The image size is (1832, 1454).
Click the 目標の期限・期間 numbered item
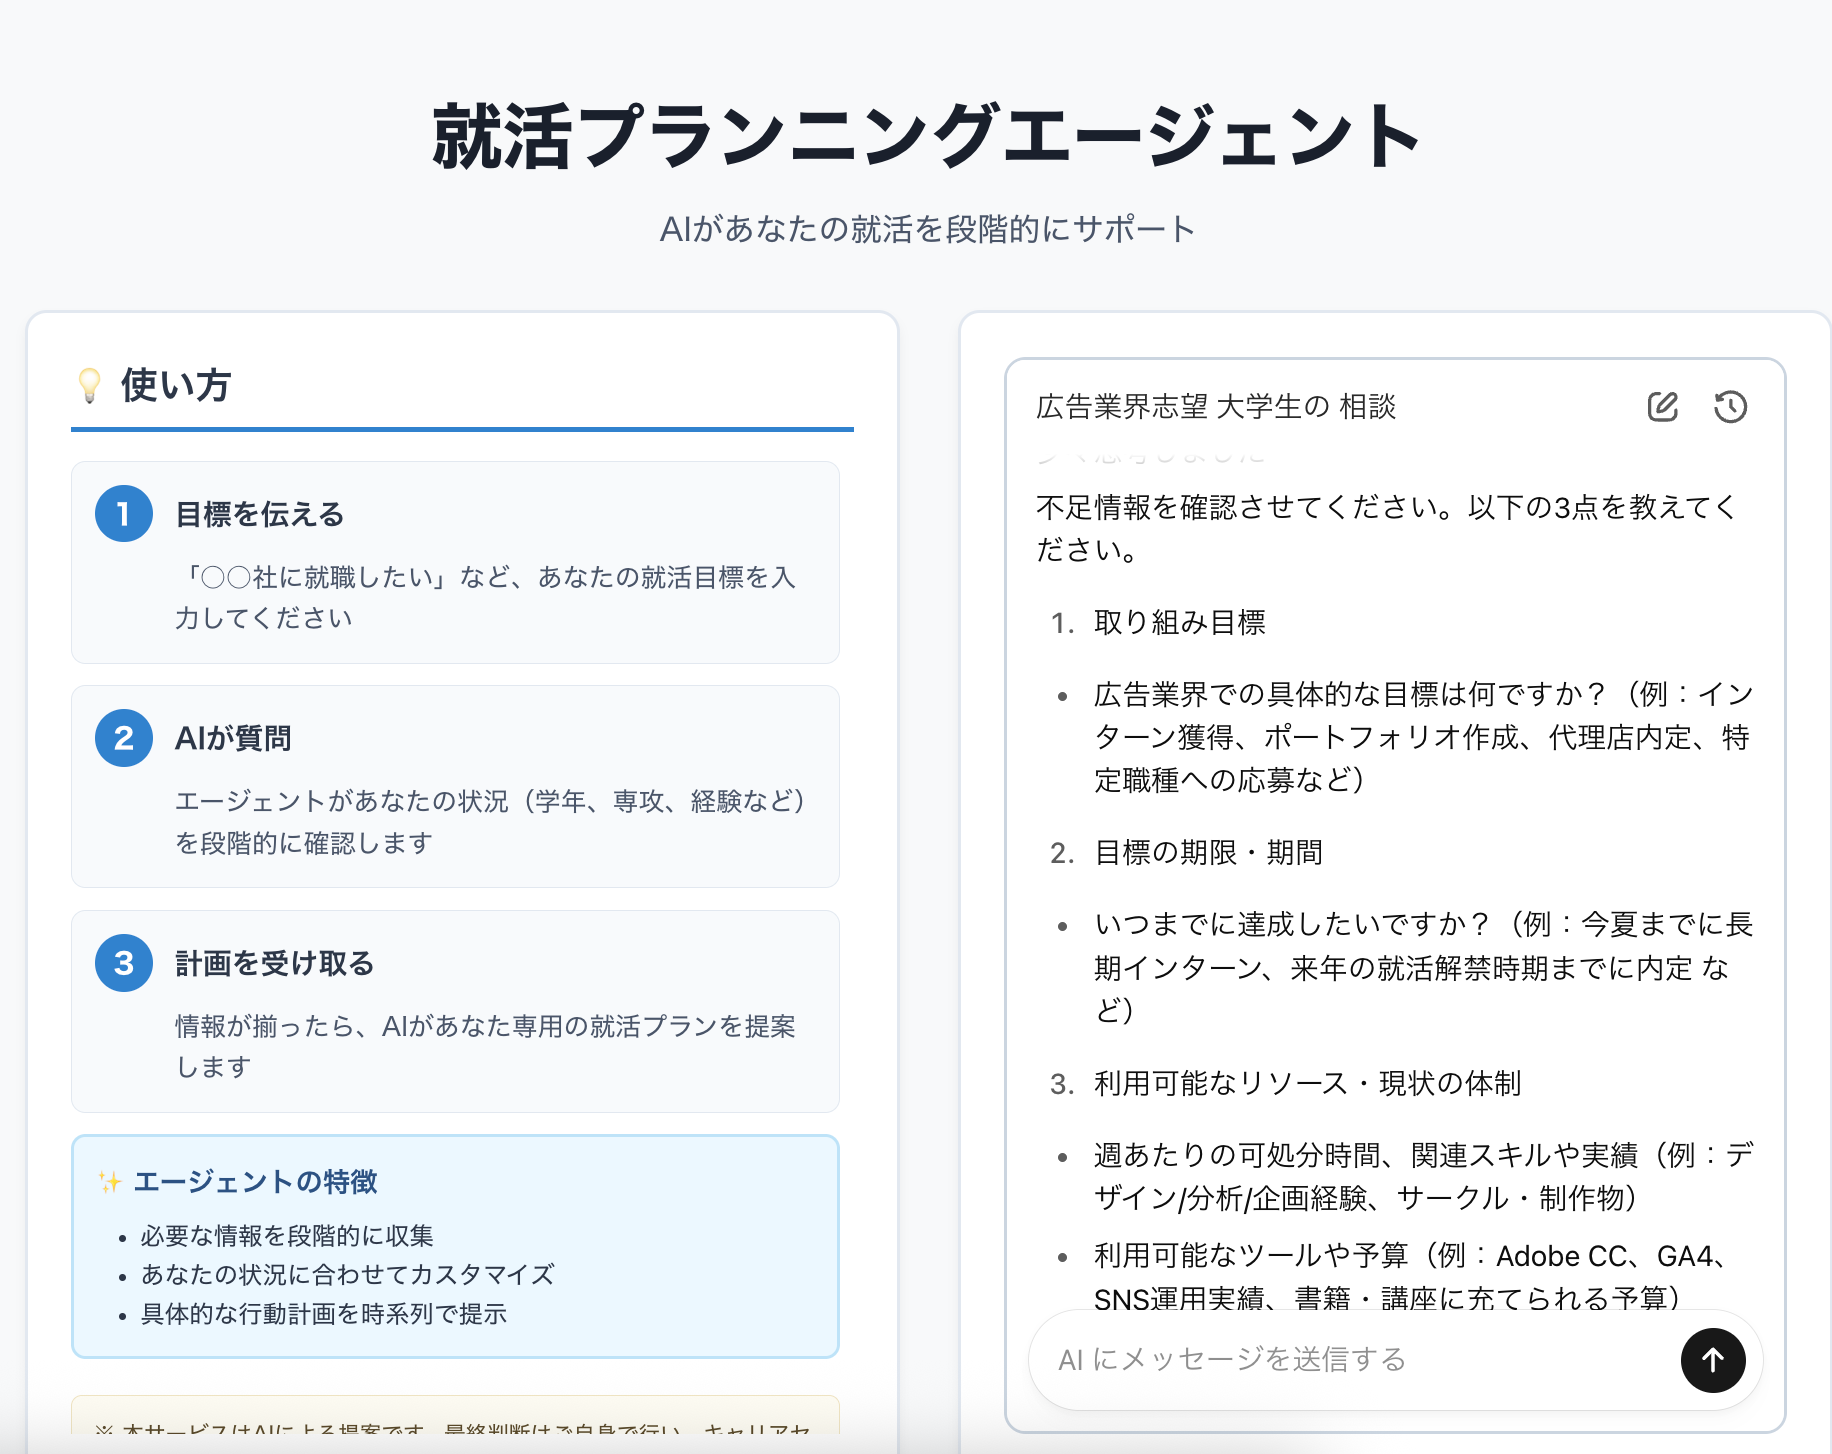(x=1209, y=853)
